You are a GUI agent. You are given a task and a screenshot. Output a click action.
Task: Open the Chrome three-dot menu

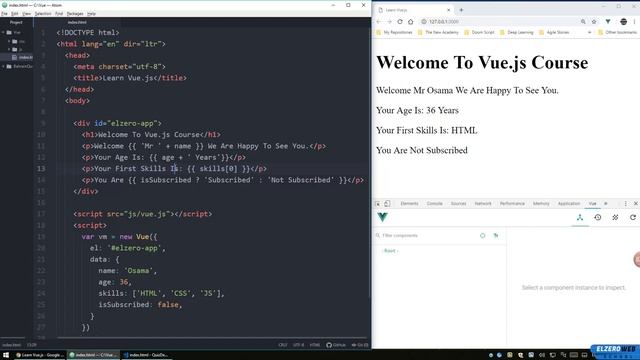click(634, 22)
